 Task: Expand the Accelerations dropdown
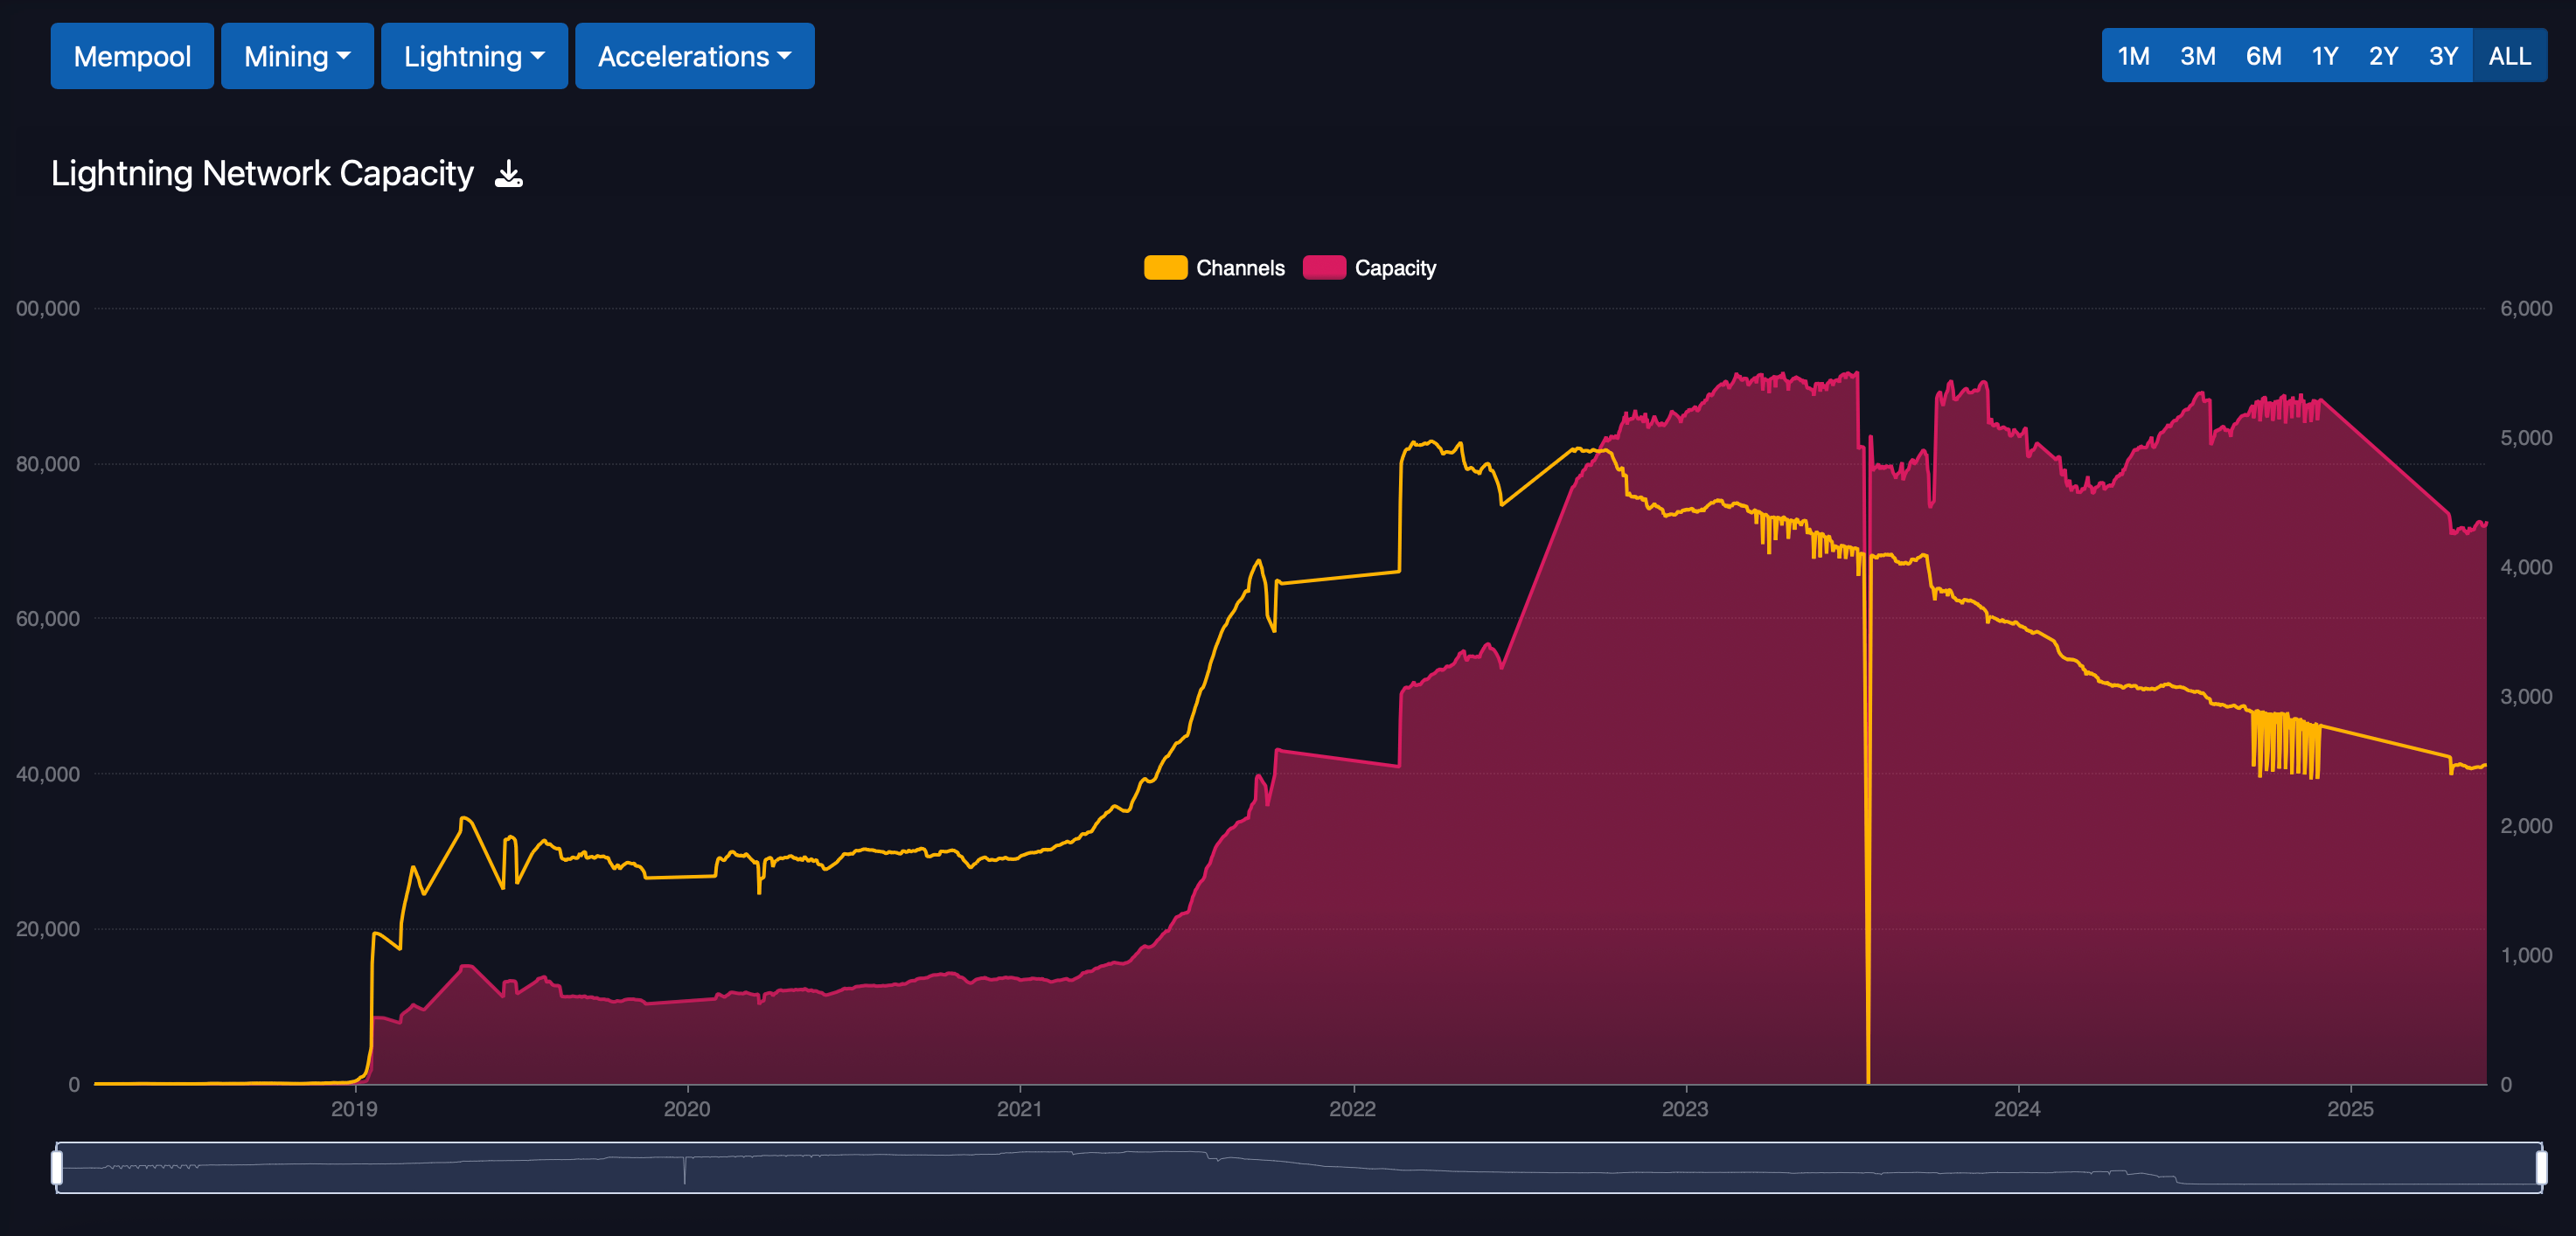[x=694, y=56]
